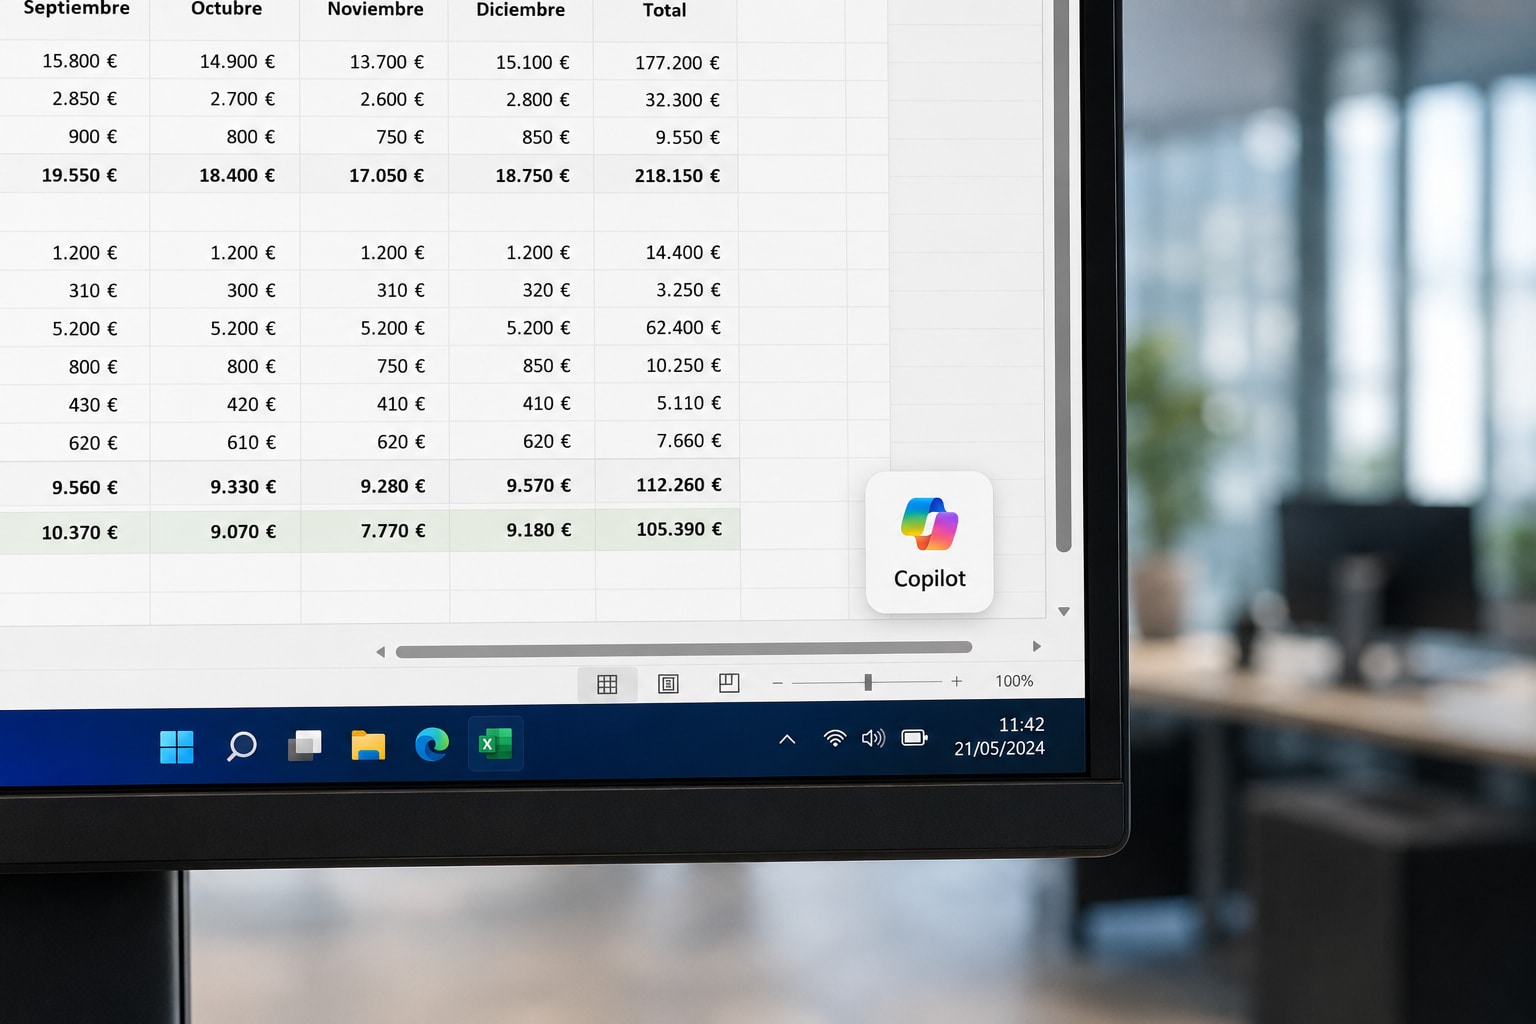Image resolution: width=1536 pixels, height=1024 pixels.
Task: Open Wi-Fi network settings icon
Action: (x=834, y=738)
